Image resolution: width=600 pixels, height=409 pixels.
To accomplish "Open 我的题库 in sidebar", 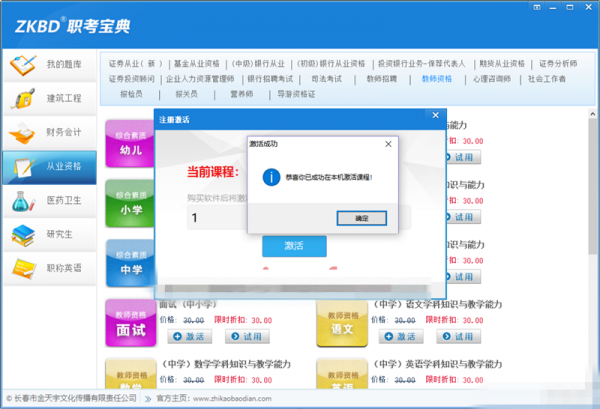I will pyautogui.click(x=50, y=64).
